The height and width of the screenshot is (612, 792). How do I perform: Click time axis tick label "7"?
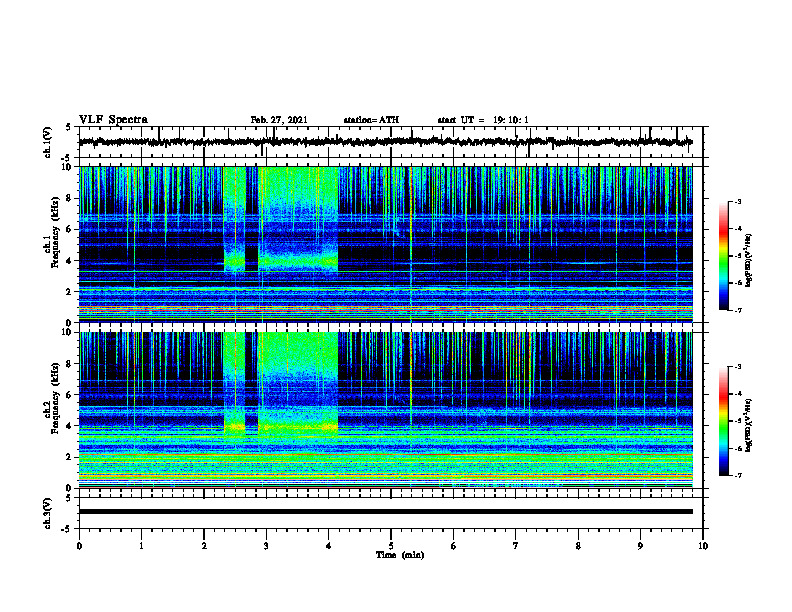tap(516, 546)
